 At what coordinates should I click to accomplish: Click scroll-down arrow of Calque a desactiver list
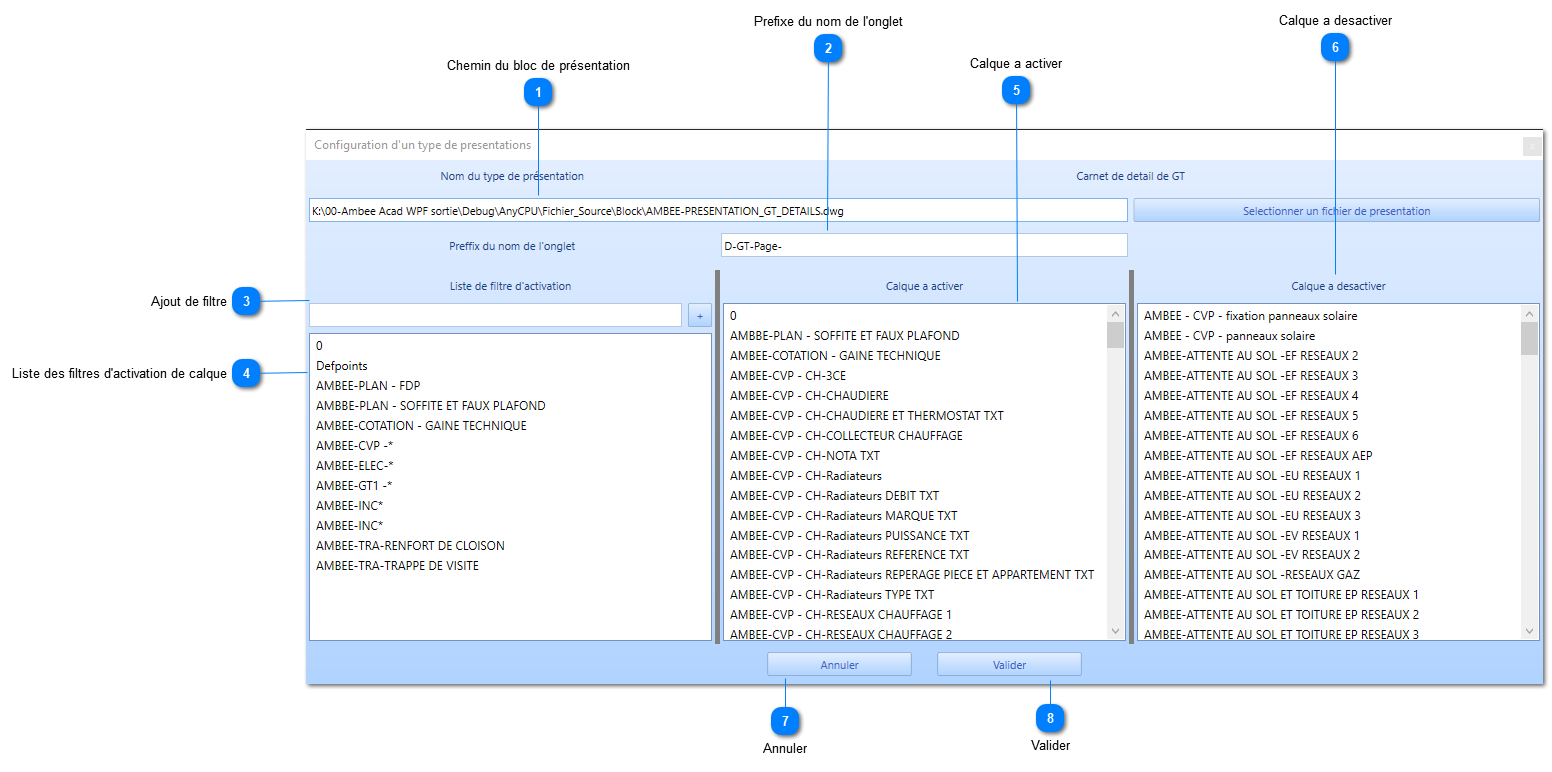tap(1530, 631)
